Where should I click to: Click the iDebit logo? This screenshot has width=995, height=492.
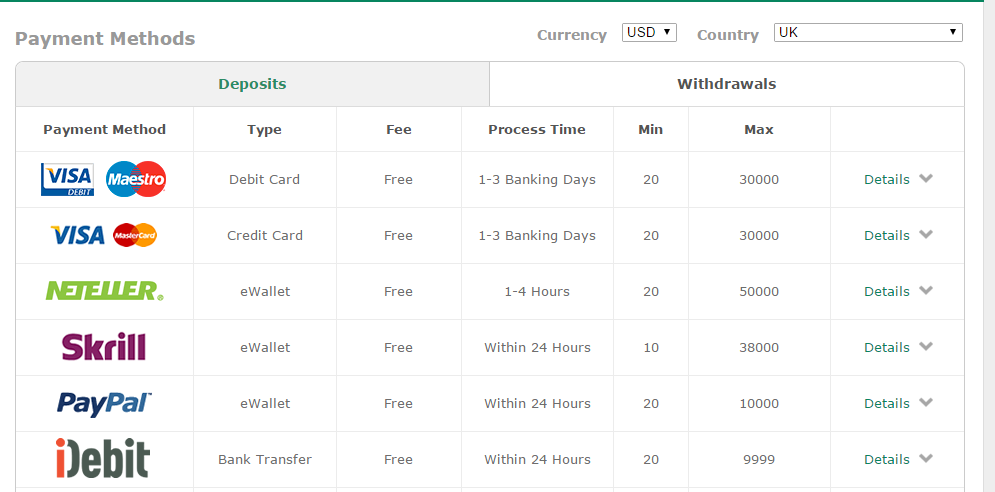[102, 459]
